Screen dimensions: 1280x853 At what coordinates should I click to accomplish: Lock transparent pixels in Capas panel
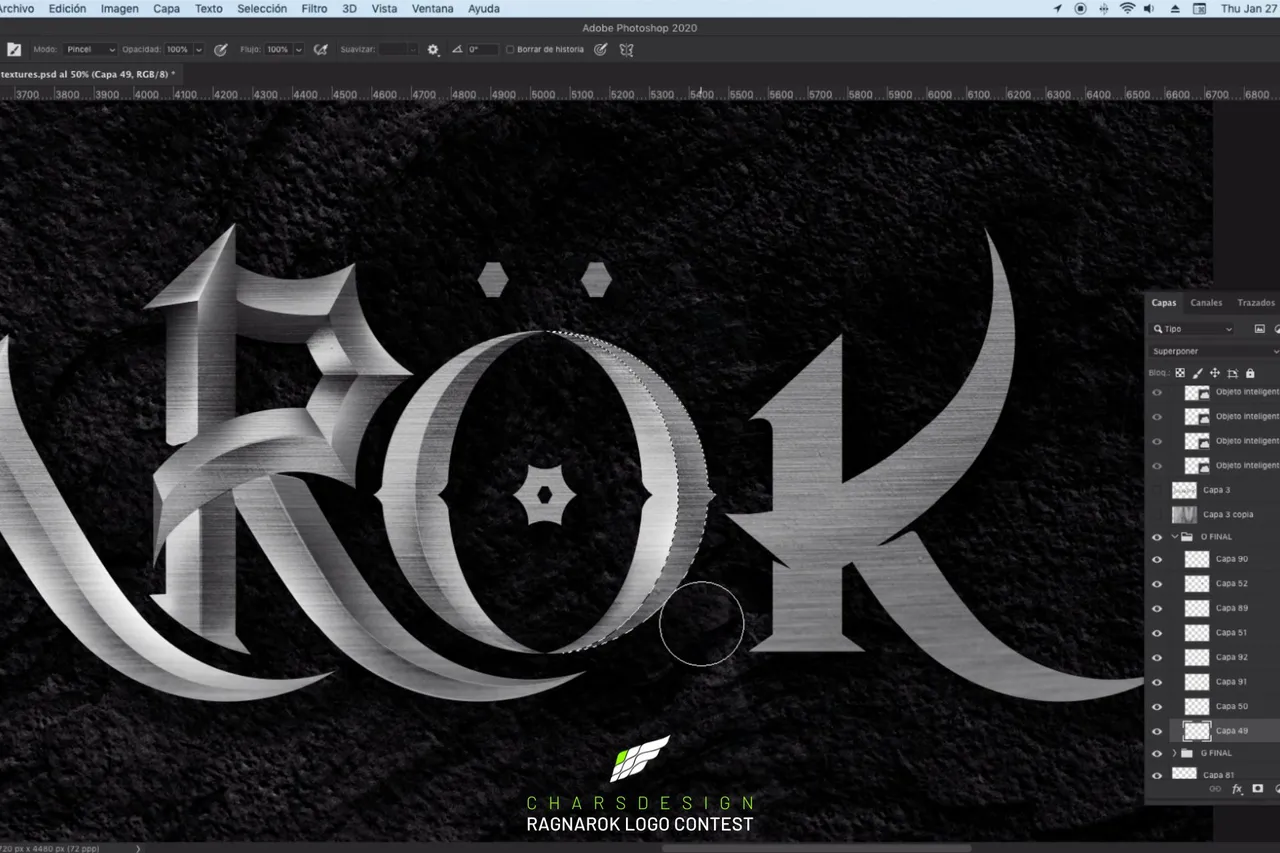point(1180,373)
